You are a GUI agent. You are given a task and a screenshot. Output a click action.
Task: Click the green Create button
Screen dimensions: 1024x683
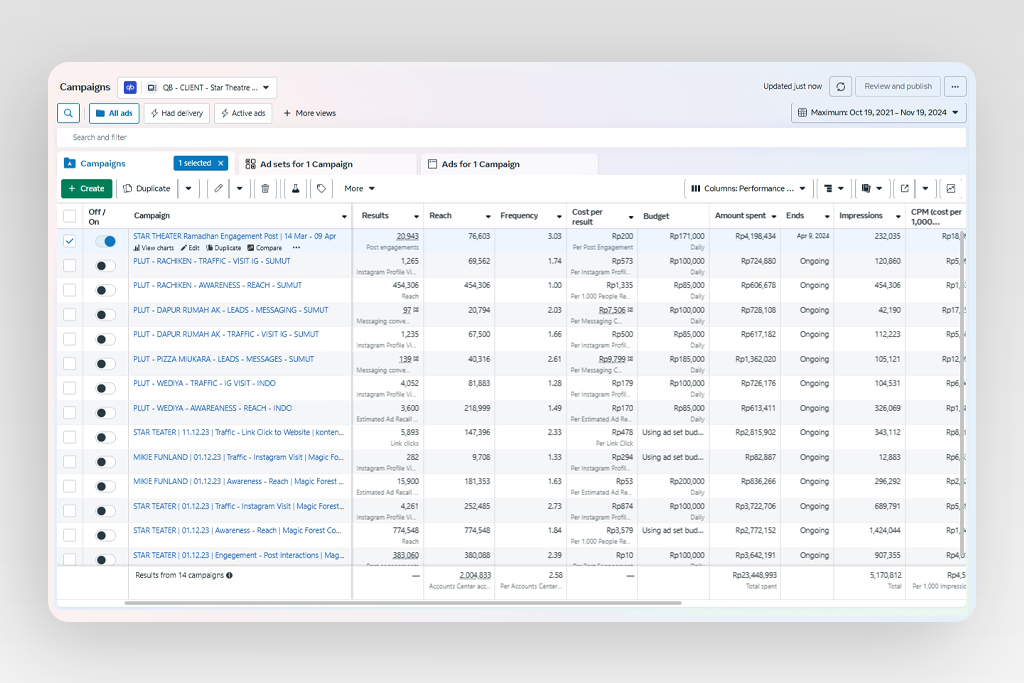(x=86, y=188)
